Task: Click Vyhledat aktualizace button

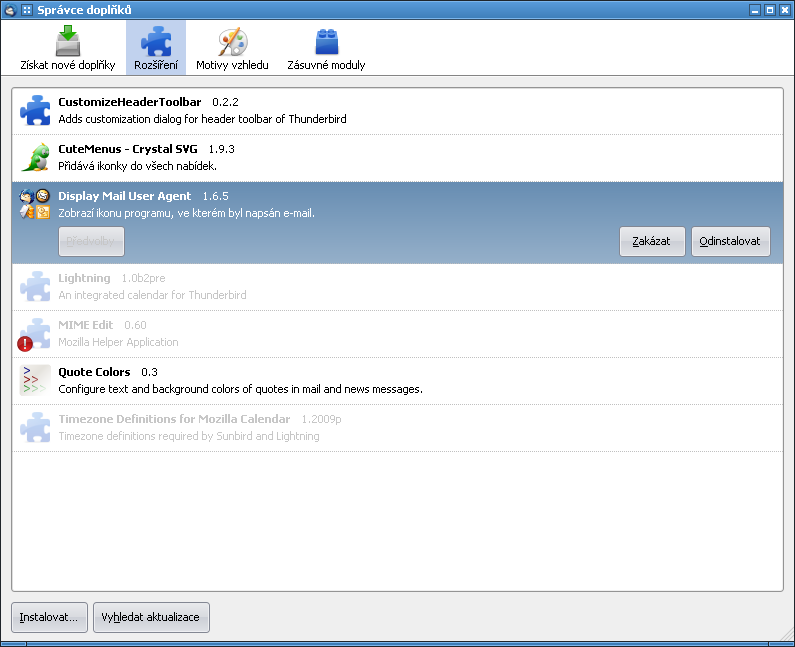Action: pos(151,617)
